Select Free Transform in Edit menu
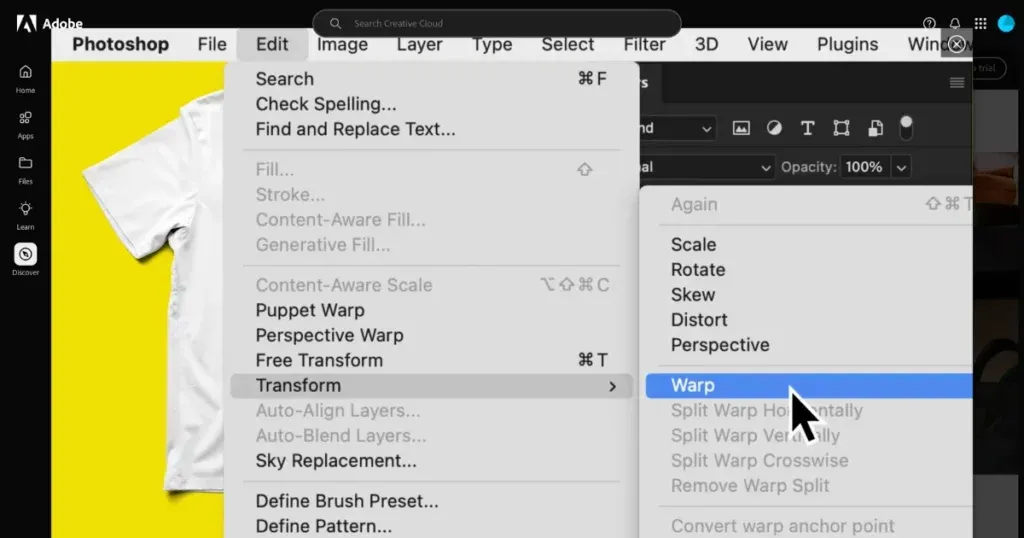Image resolution: width=1024 pixels, height=538 pixels. [319, 360]
